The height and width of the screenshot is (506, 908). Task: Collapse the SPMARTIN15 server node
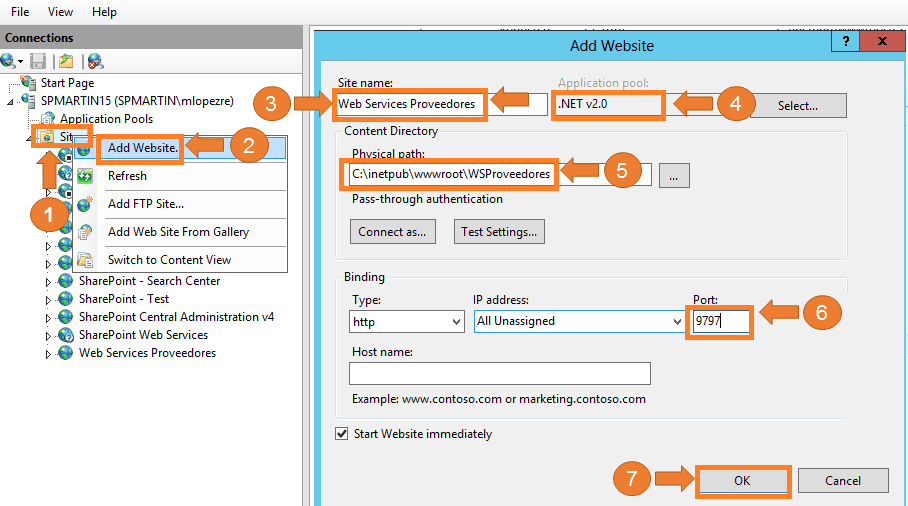[x=10, y=102]
